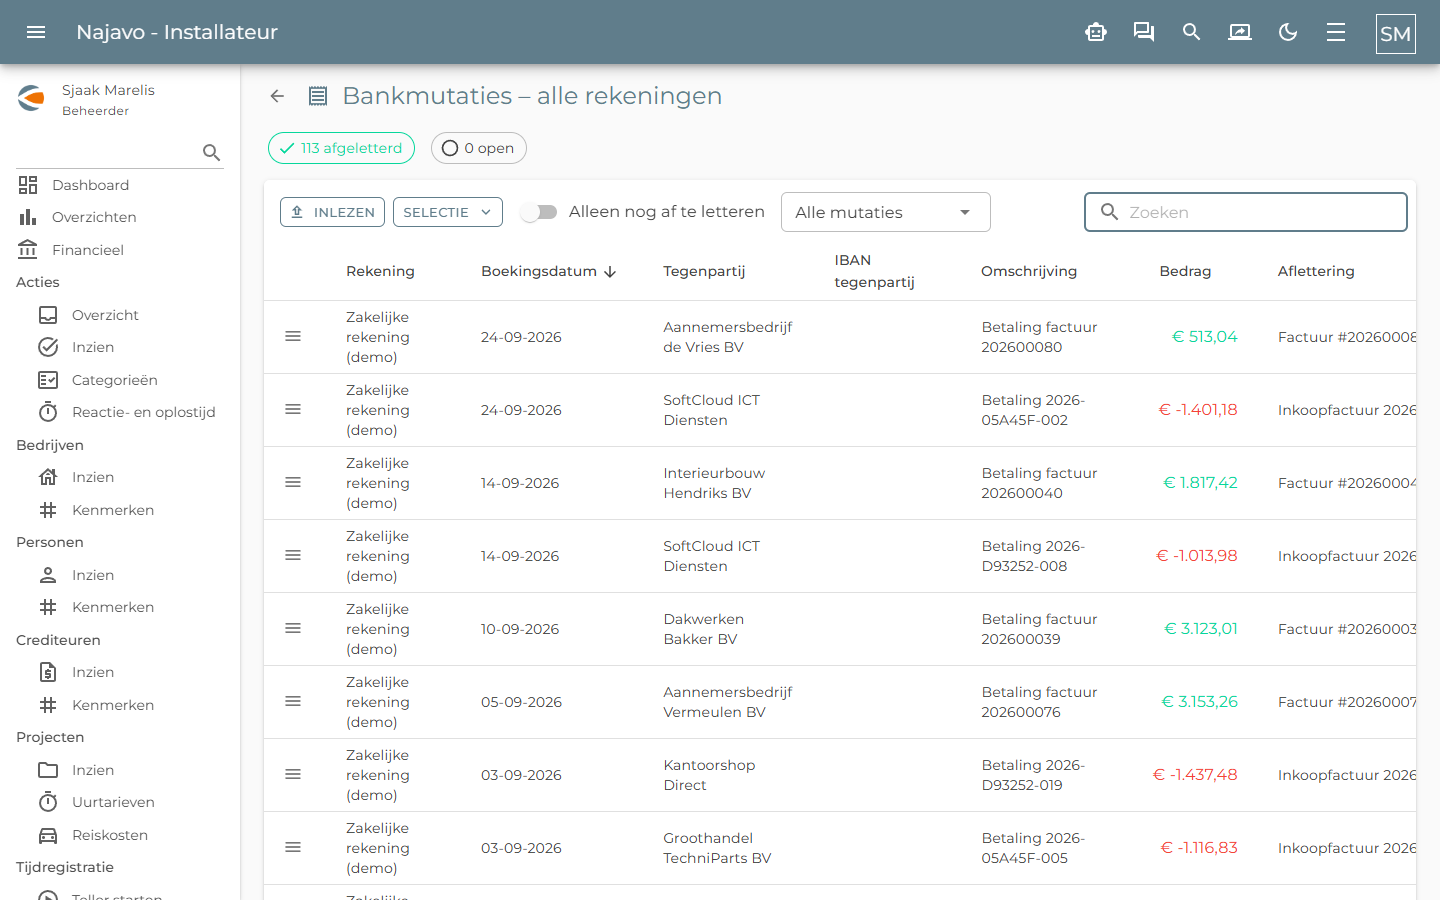The width and height of the screenshot is (1440, 900).
Task: Open row menu for Aannemersbedrijf de Vries BV
Action: 293,337
